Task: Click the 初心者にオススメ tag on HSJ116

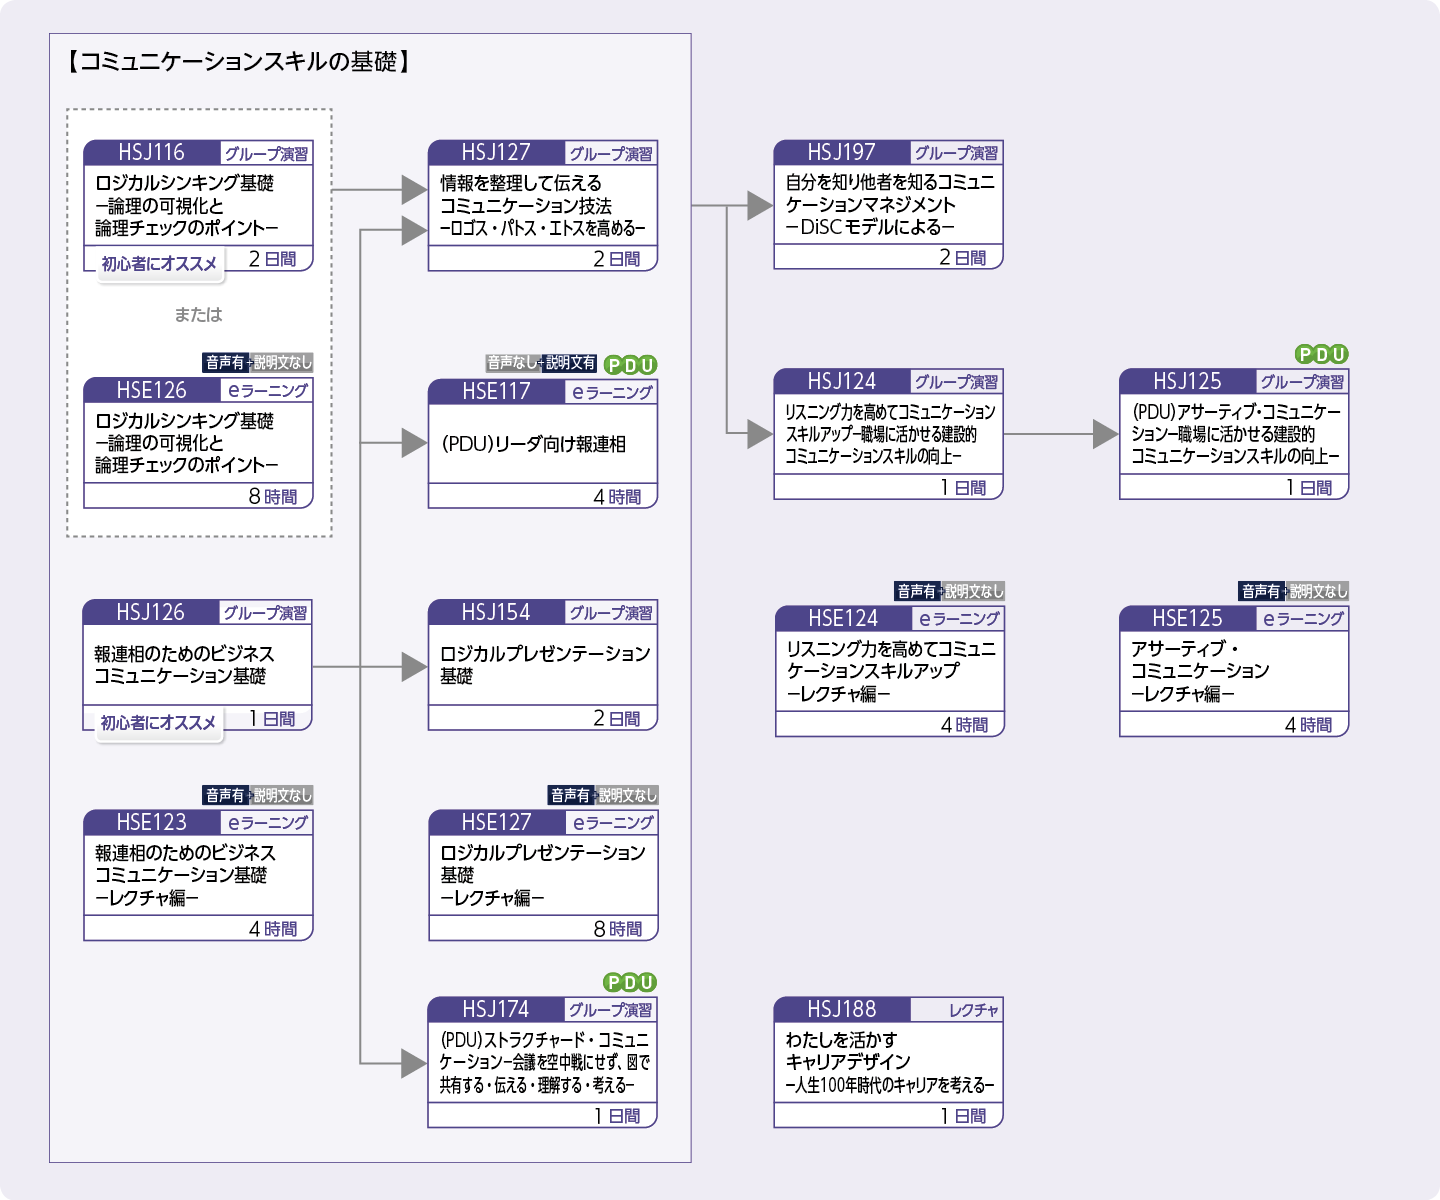Action: [x=159, y=264]
